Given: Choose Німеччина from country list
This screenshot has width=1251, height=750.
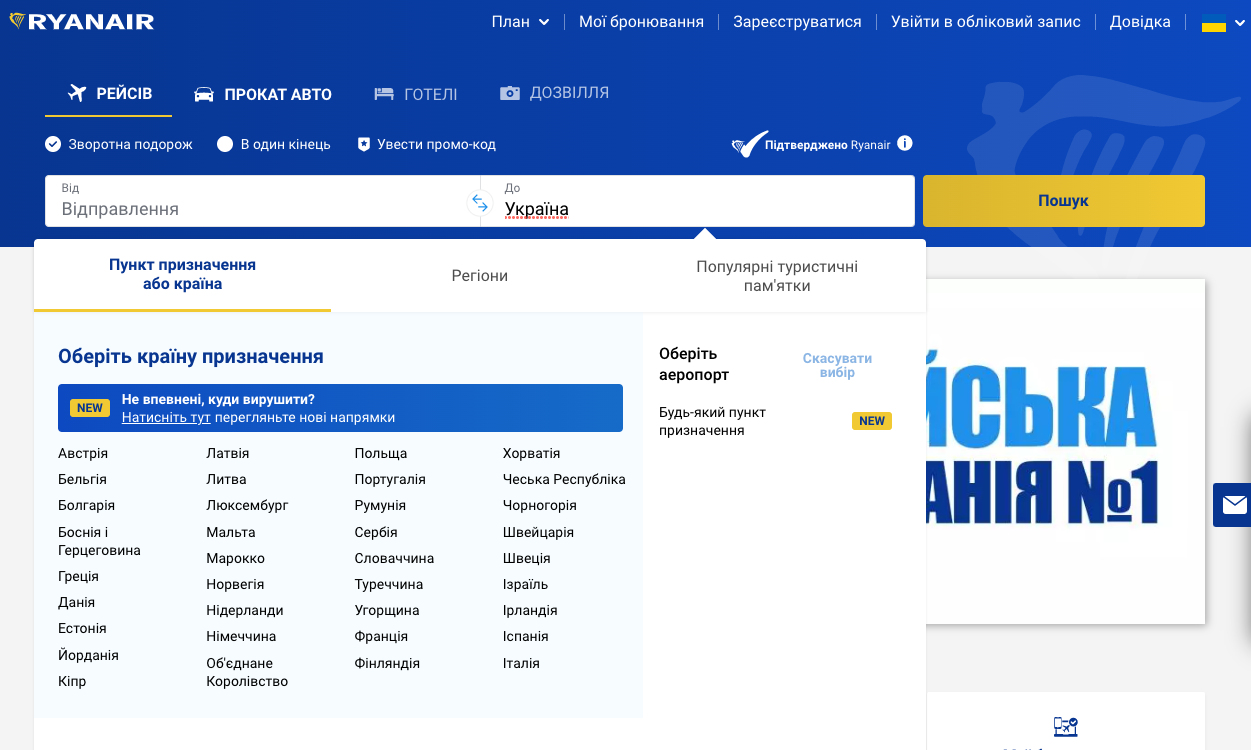Looking at the screenshot, I should pos(241,636).
